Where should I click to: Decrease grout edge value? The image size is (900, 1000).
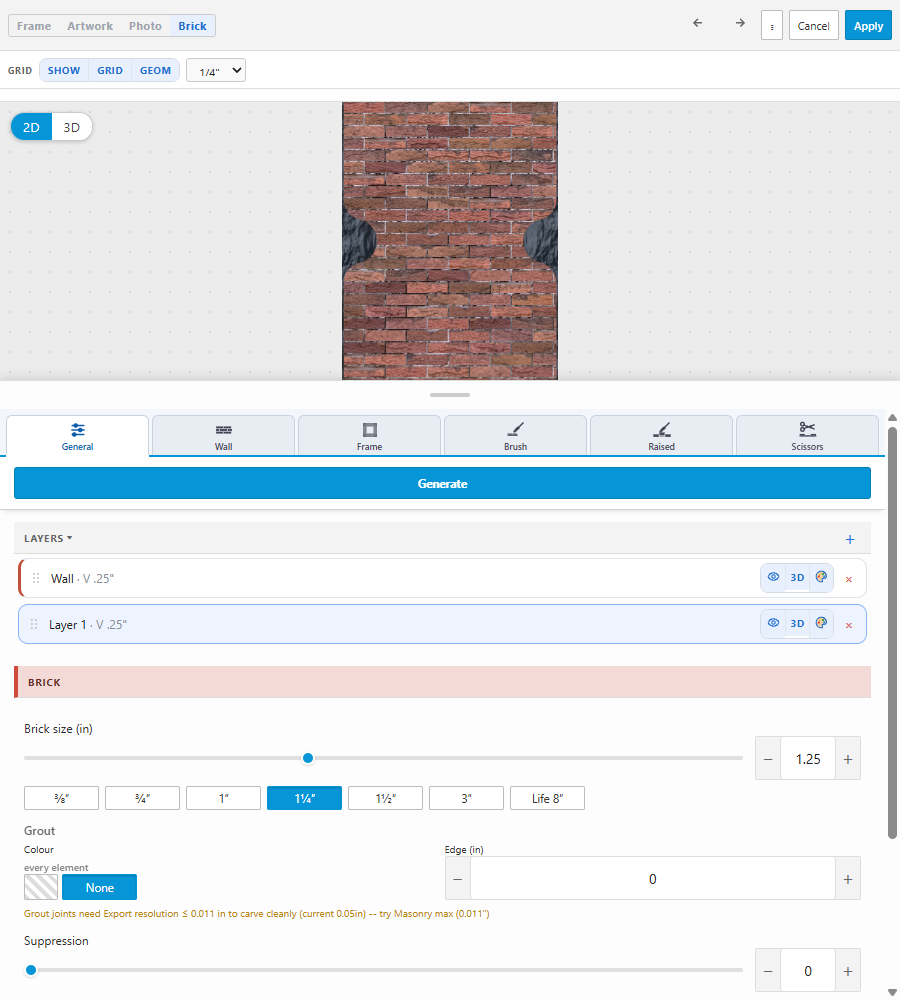pyautogui.click(x=457, y=879)
